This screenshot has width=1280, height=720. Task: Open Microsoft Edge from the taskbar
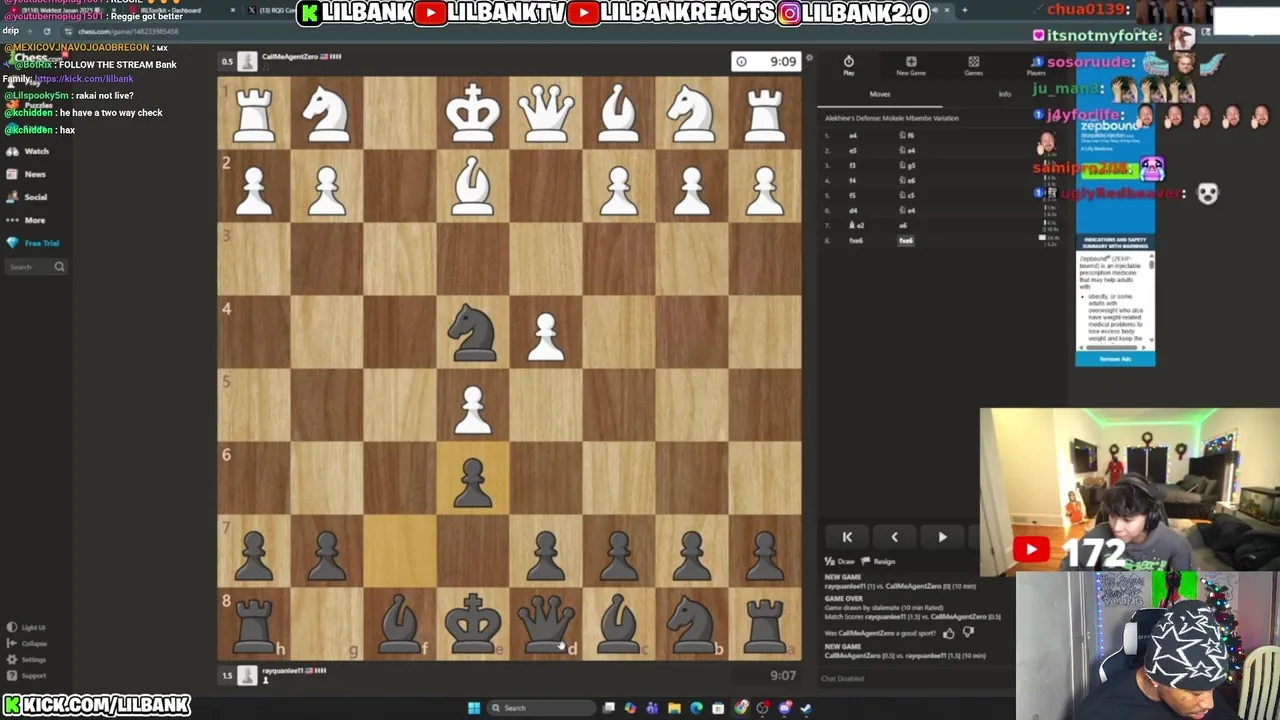(x=697, y=708)
